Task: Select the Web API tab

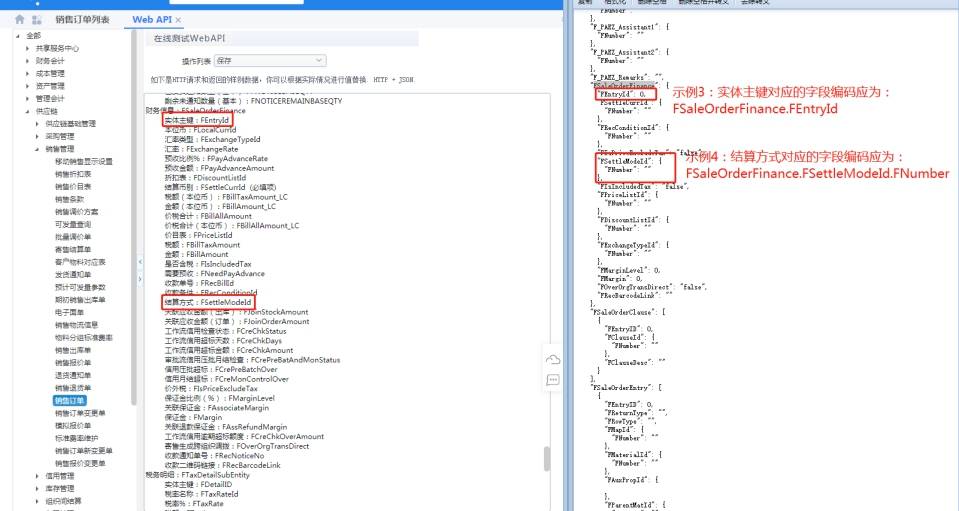Action: click(x=152, y=20)
